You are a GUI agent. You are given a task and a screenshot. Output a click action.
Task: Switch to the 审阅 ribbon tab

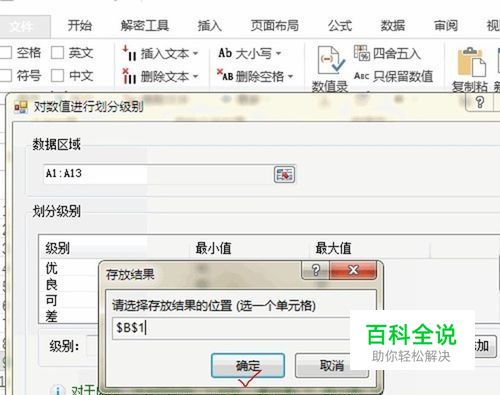click(446, 26)
